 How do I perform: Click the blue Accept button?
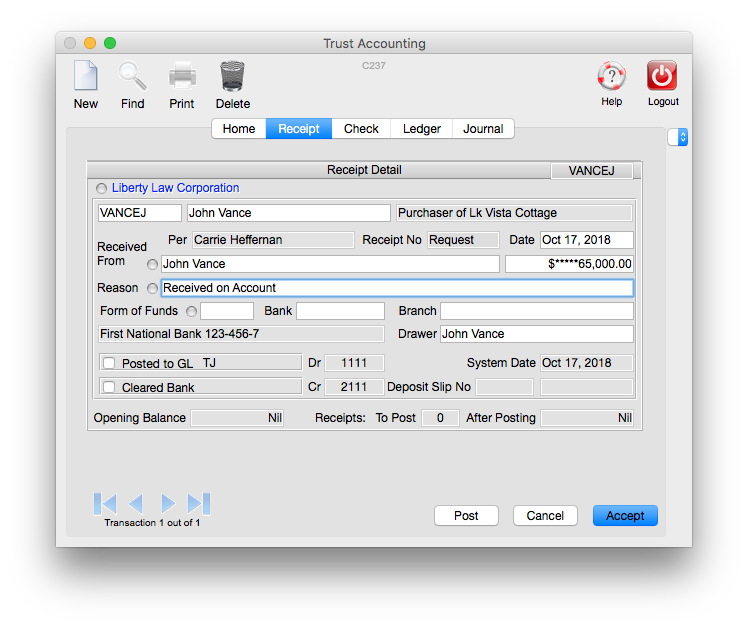625,516
